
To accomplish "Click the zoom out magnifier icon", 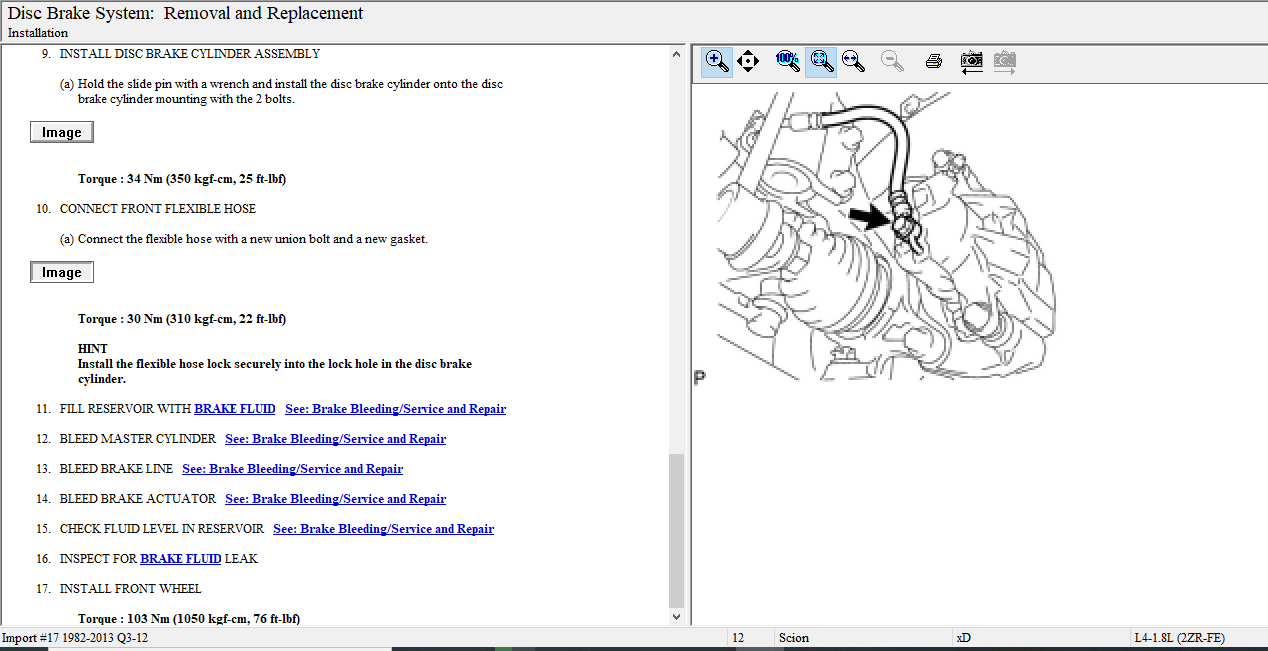I will pyautogui.click(x=892, y=61).
